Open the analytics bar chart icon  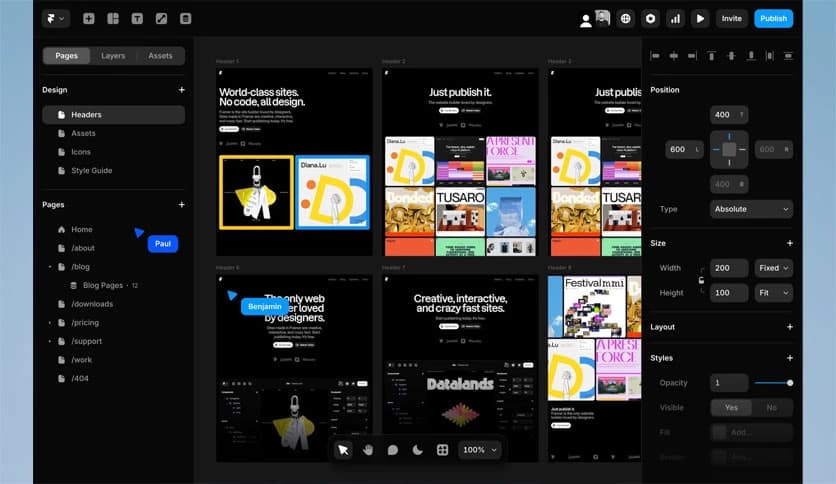675,19
